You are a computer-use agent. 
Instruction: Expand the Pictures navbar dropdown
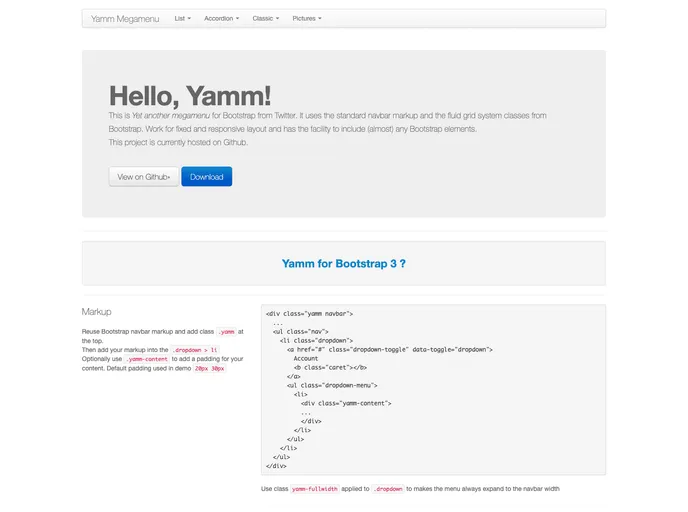307,18
